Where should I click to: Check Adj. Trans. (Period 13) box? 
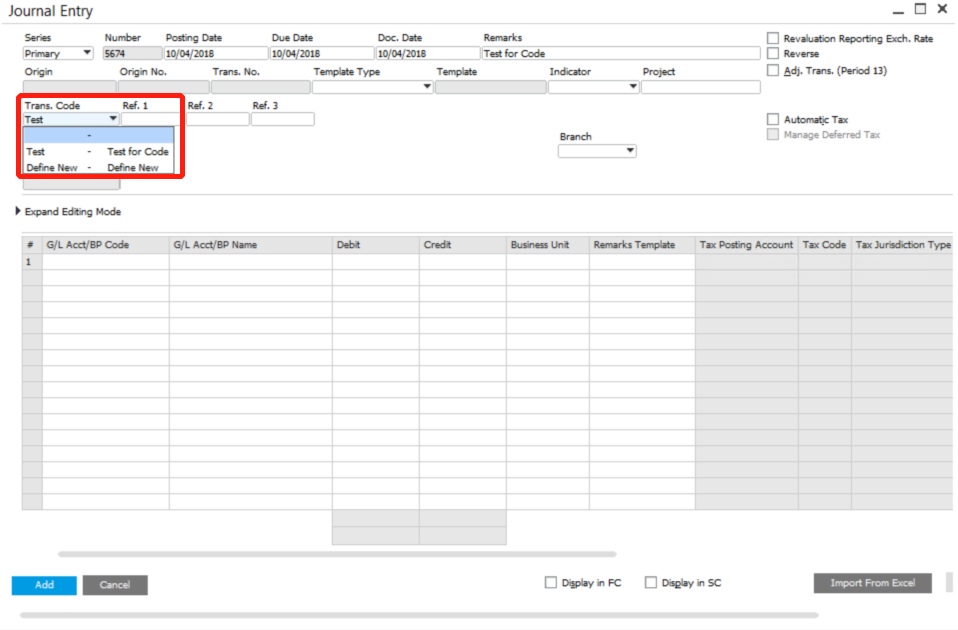pos(772,71)
